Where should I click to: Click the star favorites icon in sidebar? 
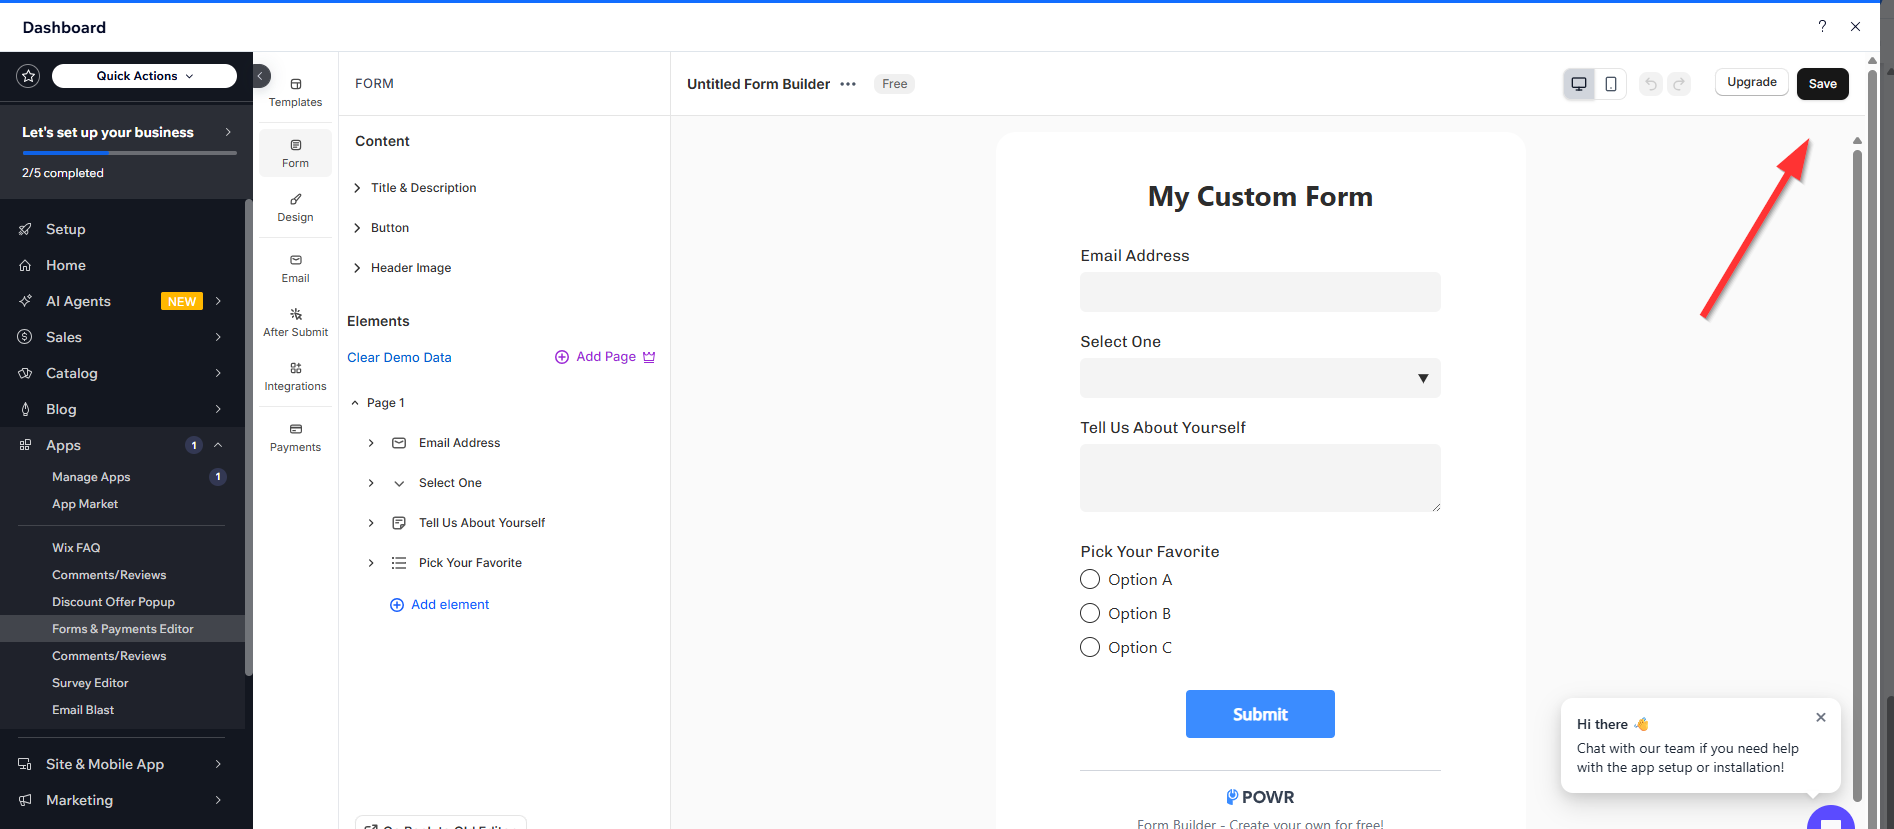[x=28, y=76]
